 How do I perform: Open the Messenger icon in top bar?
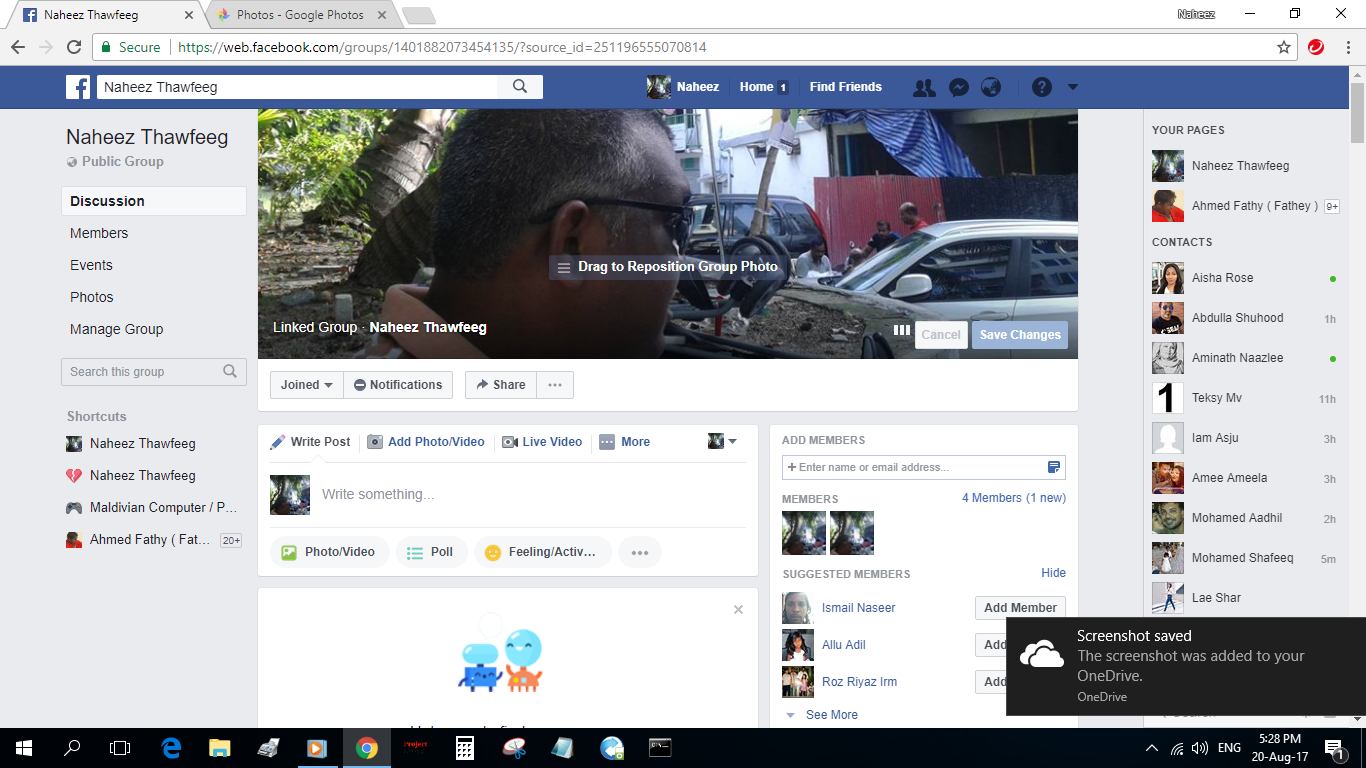tap(958, 87)
